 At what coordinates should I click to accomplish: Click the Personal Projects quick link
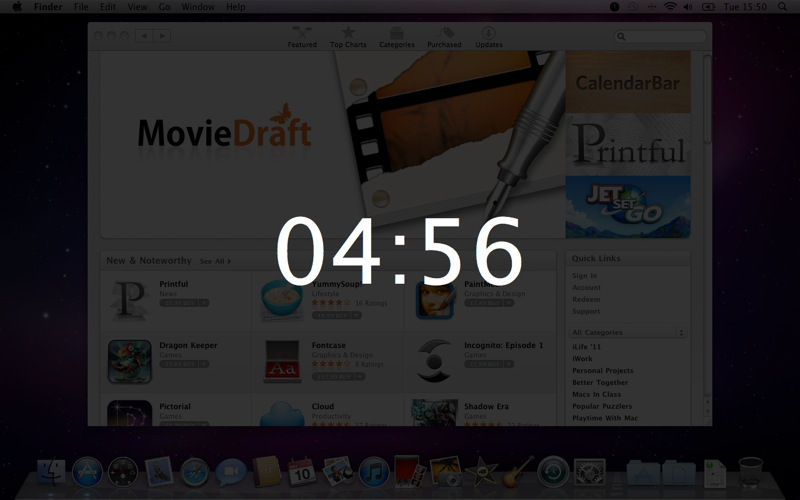[603, 370]
